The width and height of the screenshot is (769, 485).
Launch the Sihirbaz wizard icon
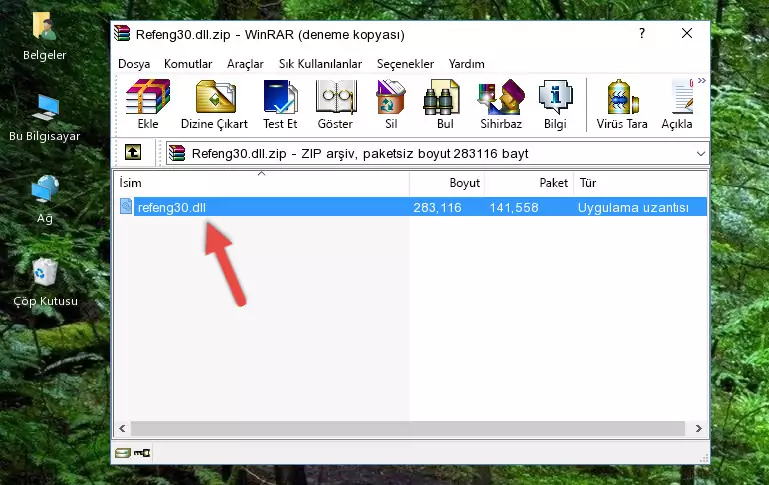pos(501,97)
